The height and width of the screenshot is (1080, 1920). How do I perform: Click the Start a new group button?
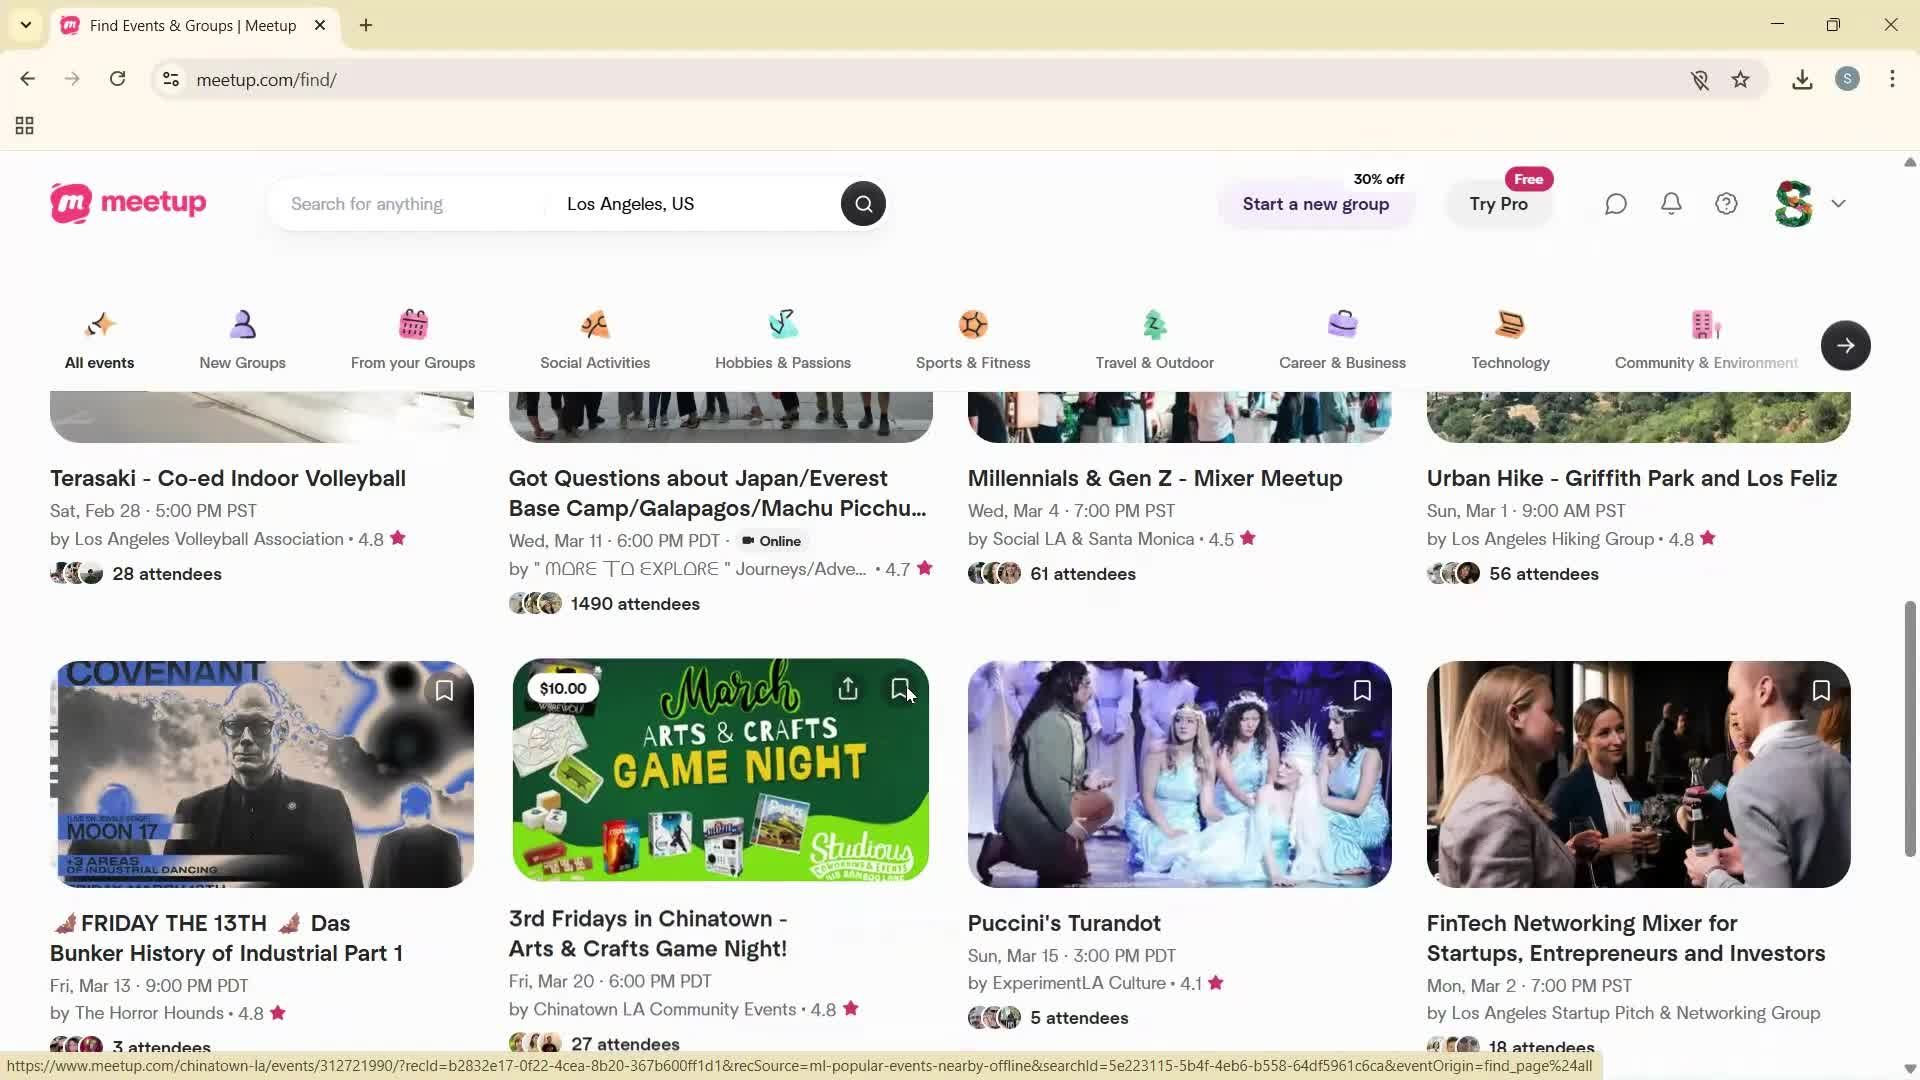1315,204
